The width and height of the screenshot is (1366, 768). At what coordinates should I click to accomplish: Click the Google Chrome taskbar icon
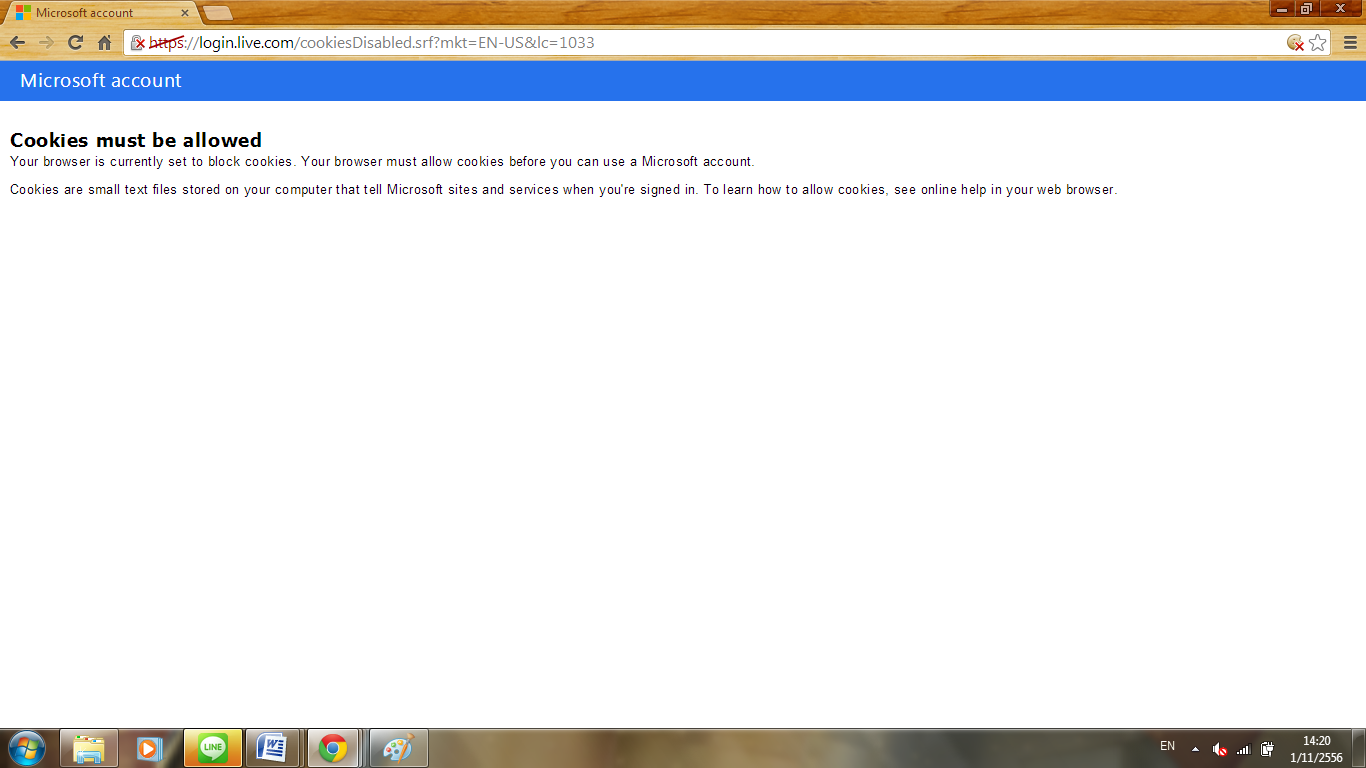tap(333, 748)
